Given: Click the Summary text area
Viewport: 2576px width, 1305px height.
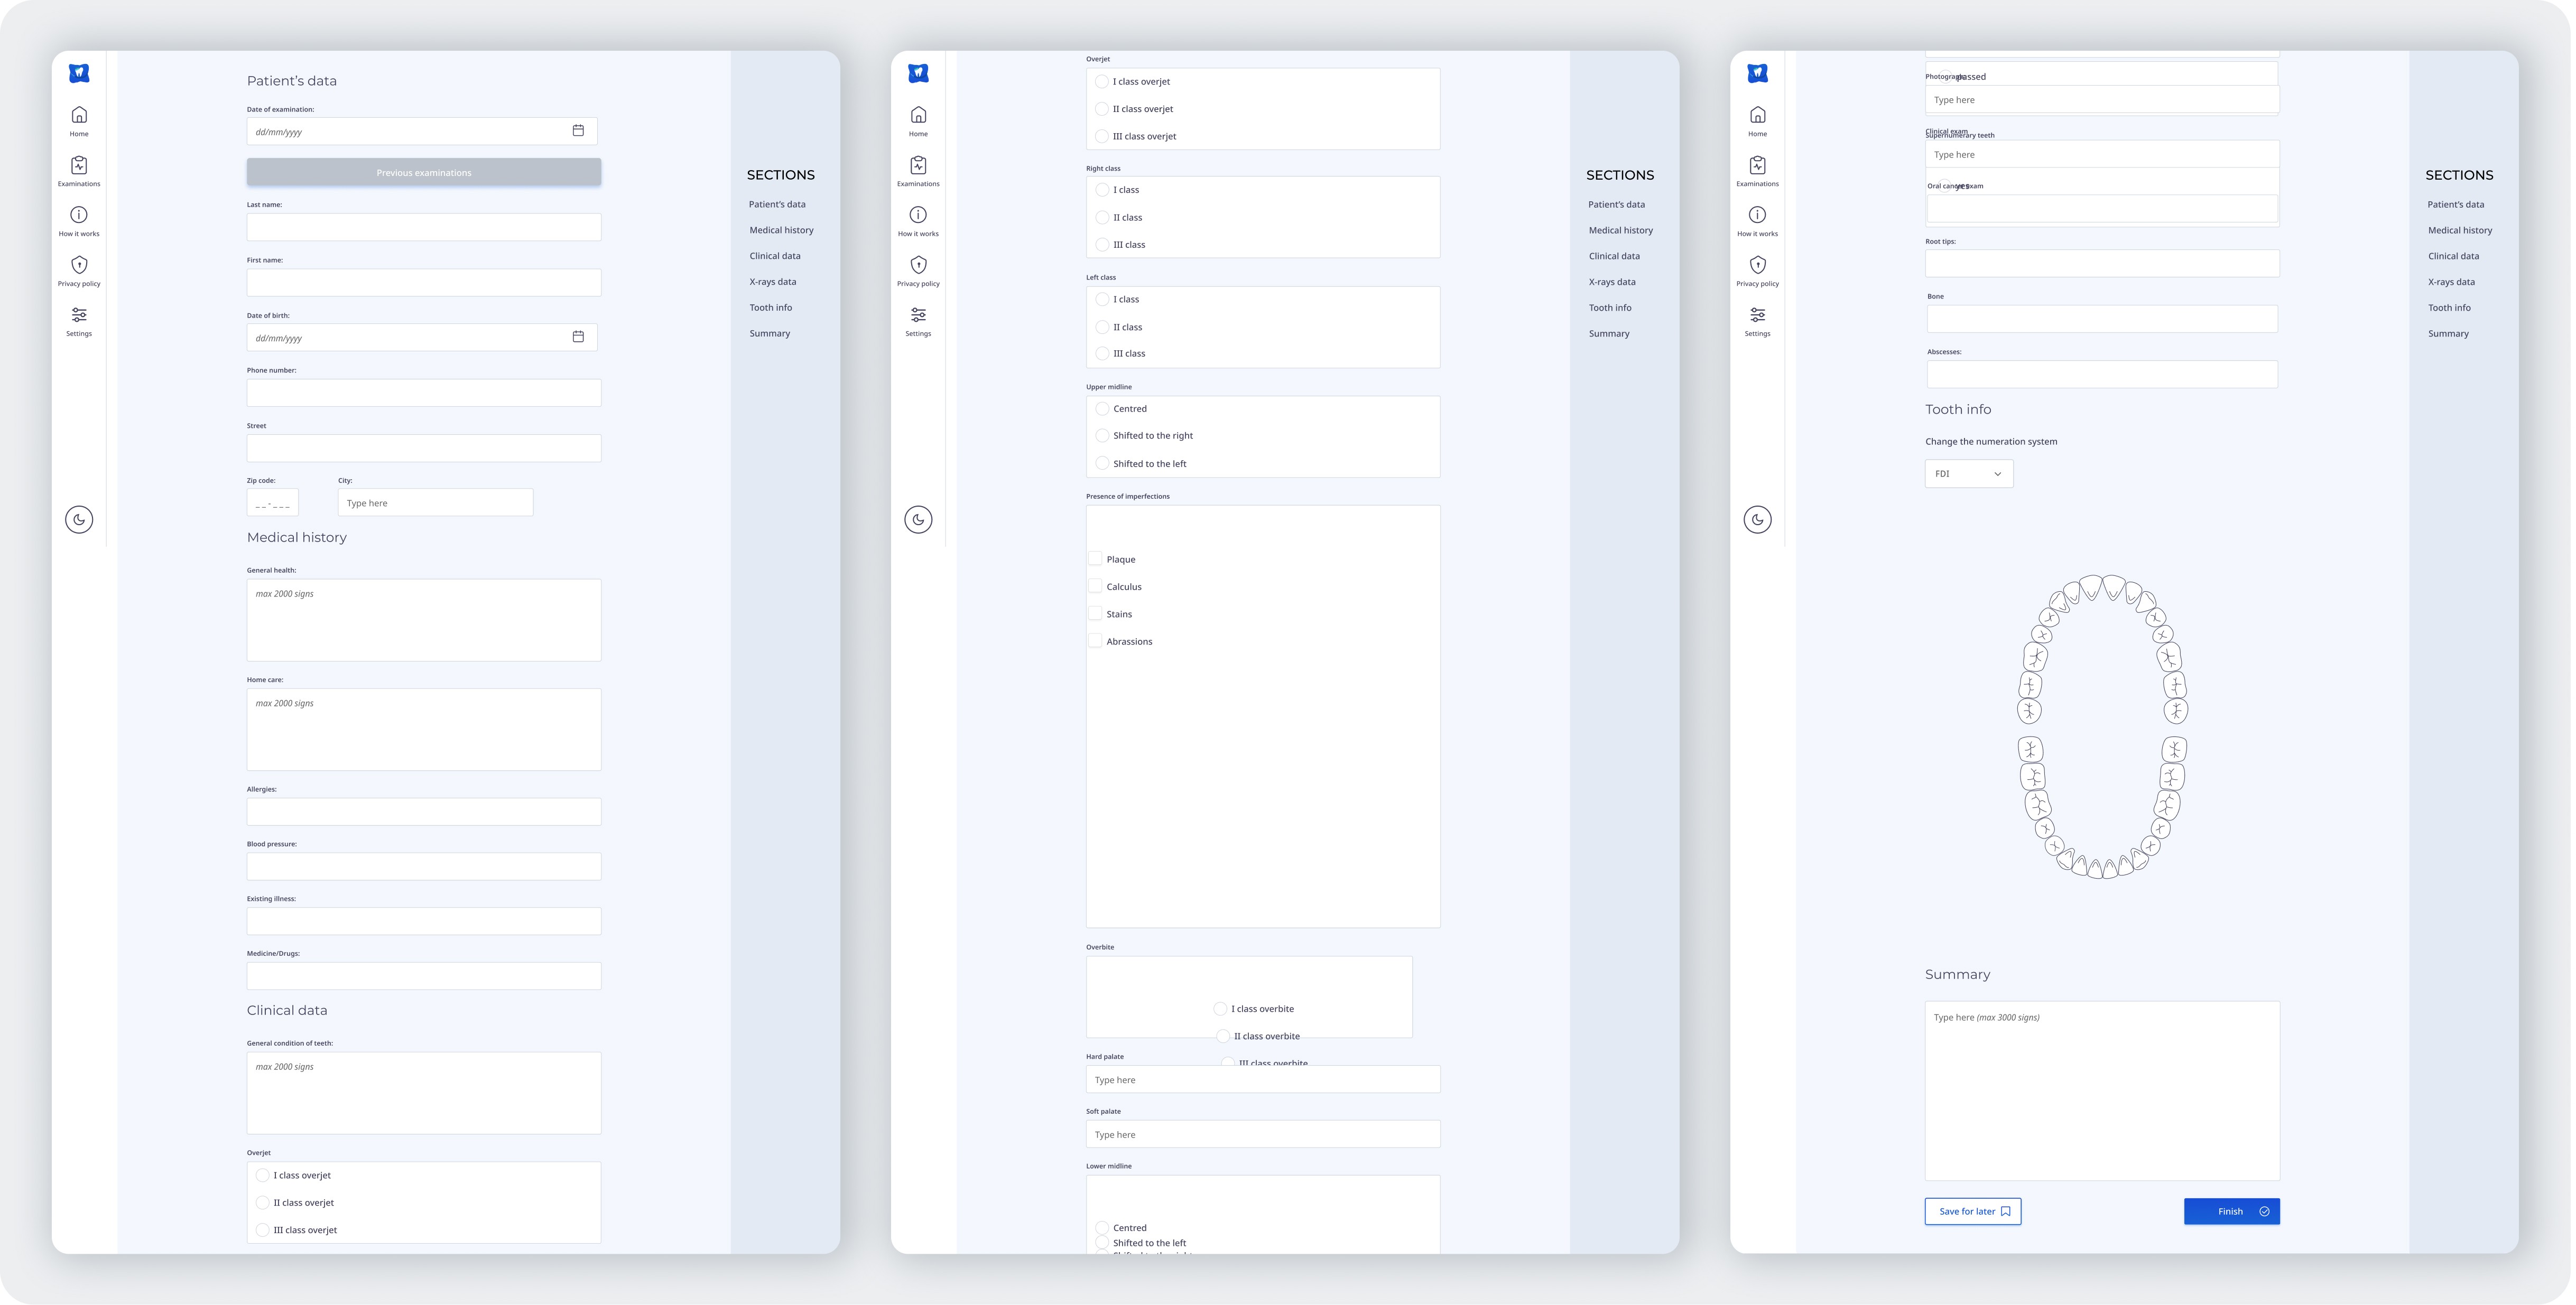Looking at the screenshot, I should (x=2101, y=1090).
